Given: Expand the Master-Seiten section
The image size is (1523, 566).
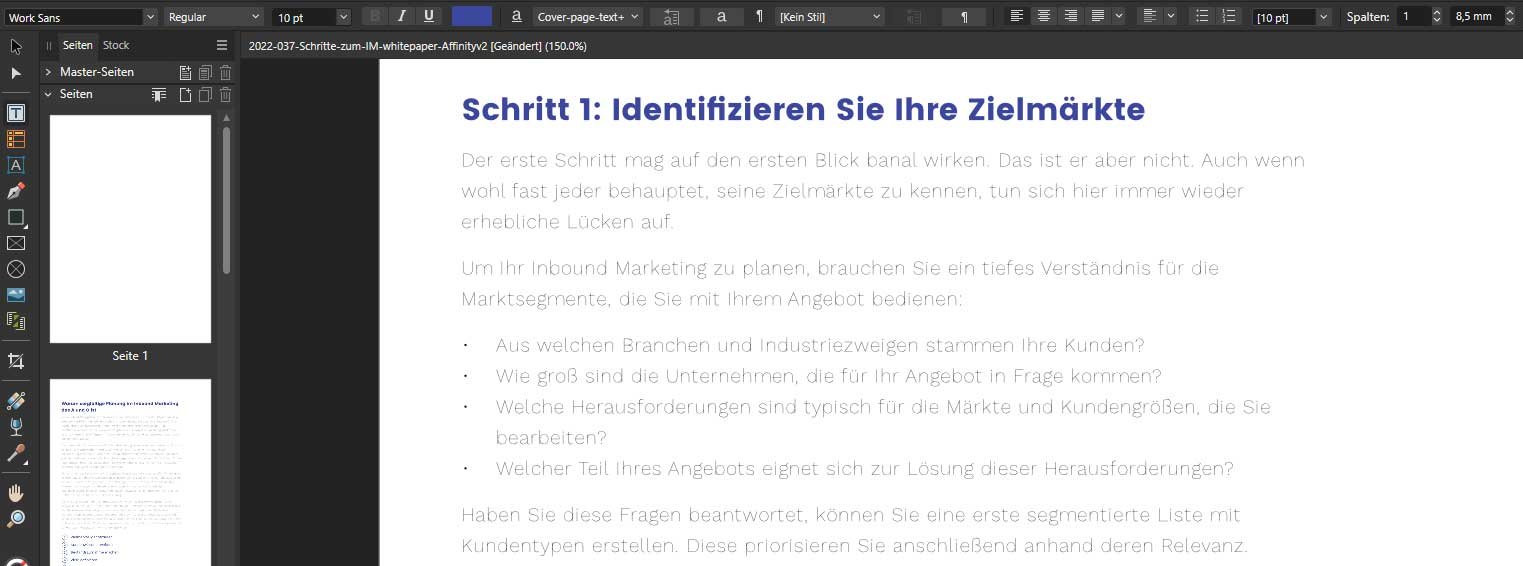Looking at the screenshot, I should (x=47, y=72).
